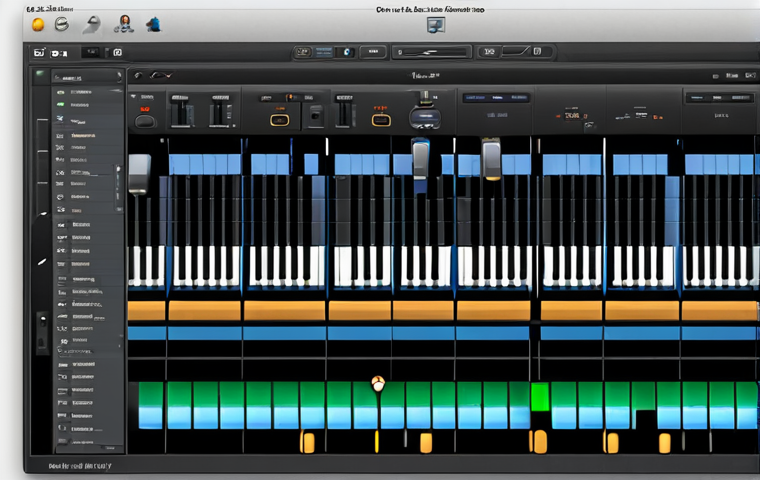Screen dimensions: 760x480
Task: Click the first vertical fader in the channel strip
Action: click(181, 112)
